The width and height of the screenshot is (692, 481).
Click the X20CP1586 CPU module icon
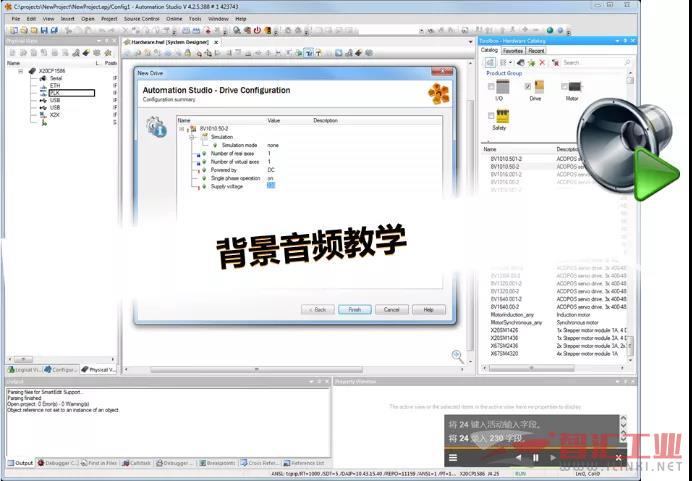tap(32, 71)
